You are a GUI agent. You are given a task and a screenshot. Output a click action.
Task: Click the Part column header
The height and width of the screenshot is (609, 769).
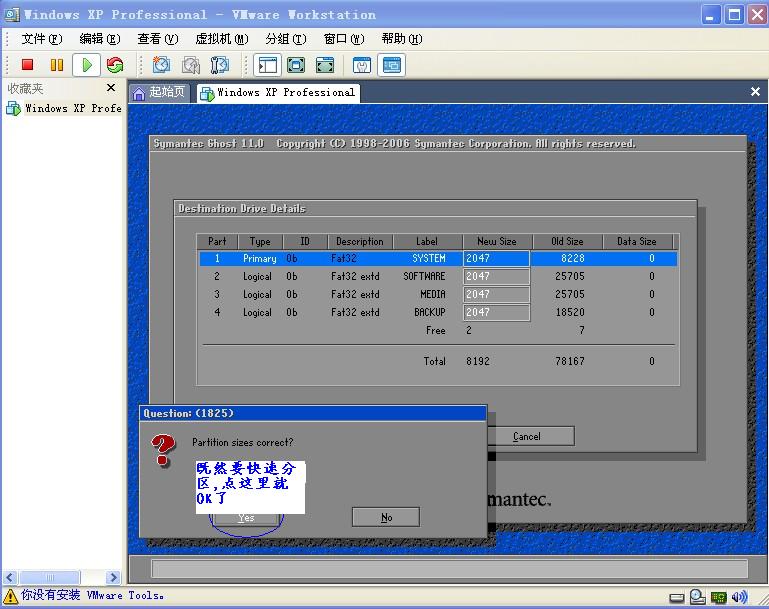click(217, 241)
